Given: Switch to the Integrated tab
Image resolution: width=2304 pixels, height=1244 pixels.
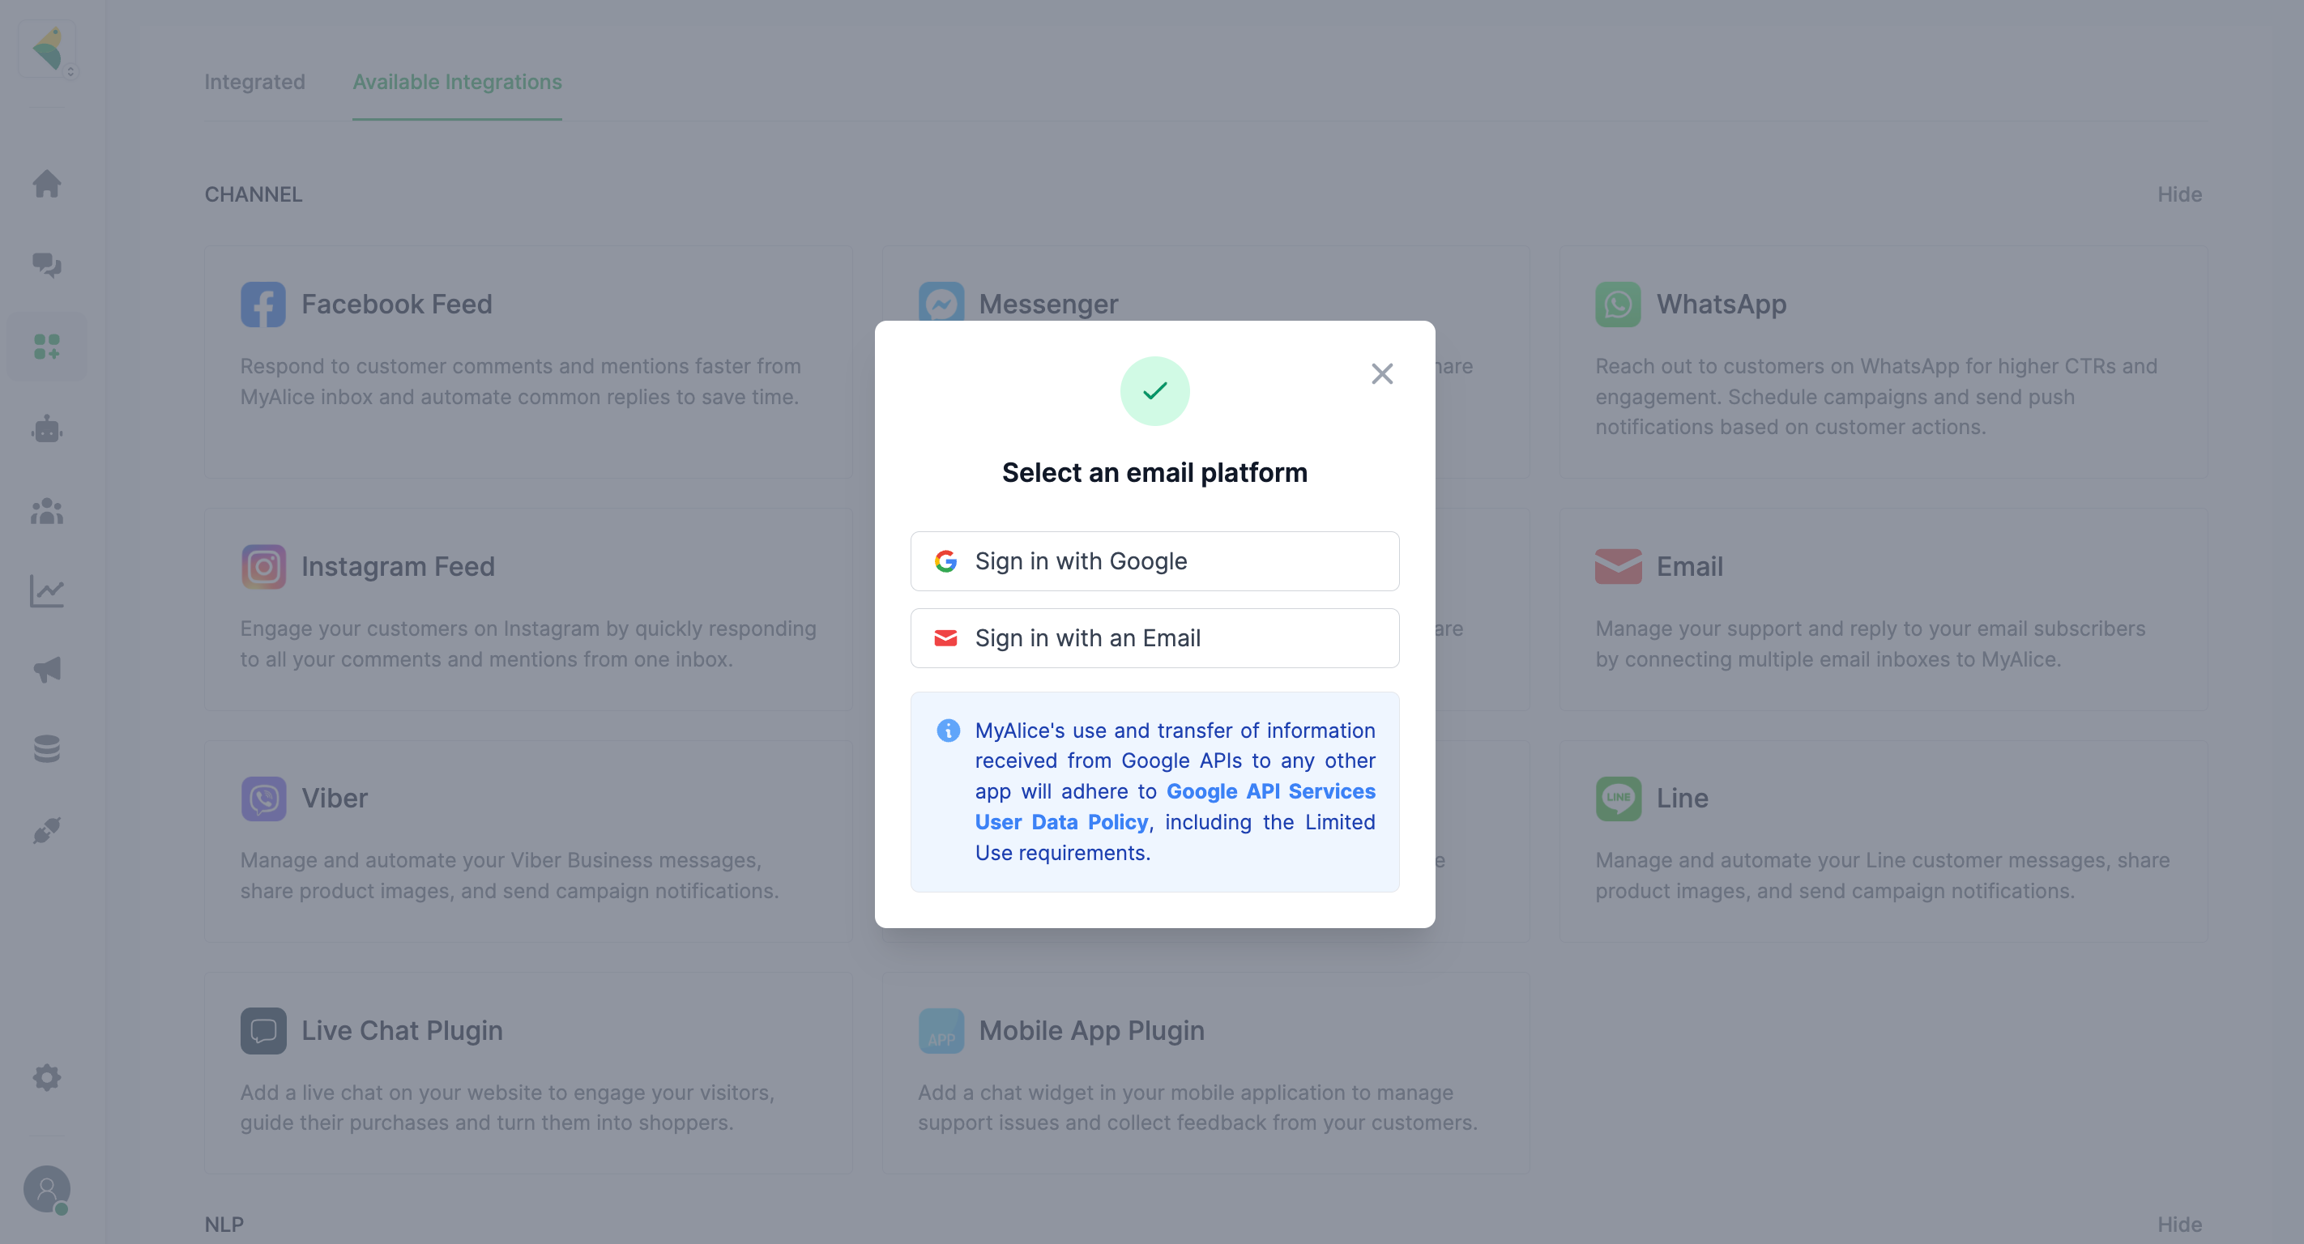Looking at the screenshot, I should pyautogui.click(x=255, y=82).
